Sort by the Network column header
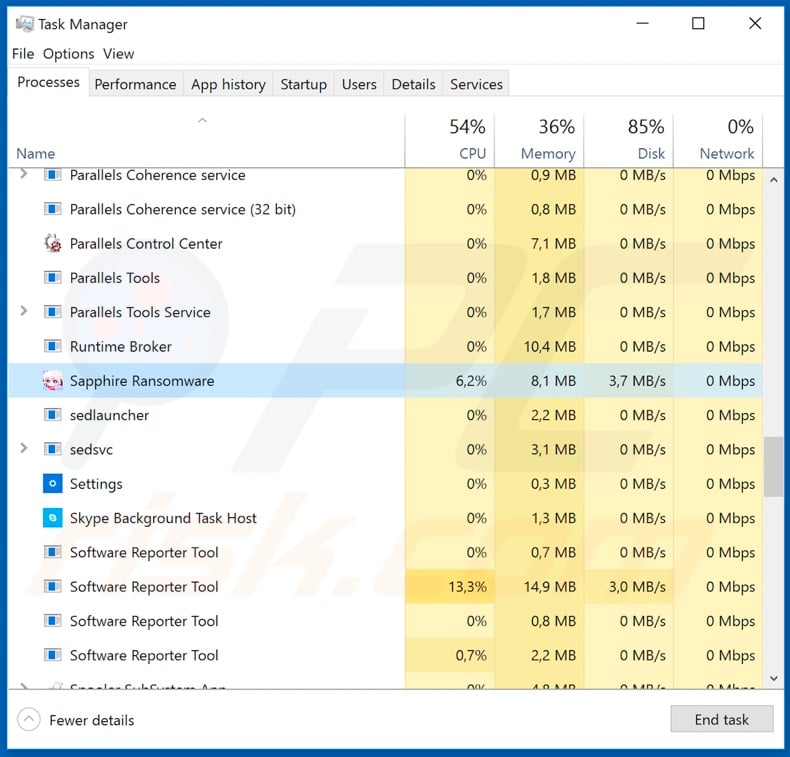 (x=718, y=140)
